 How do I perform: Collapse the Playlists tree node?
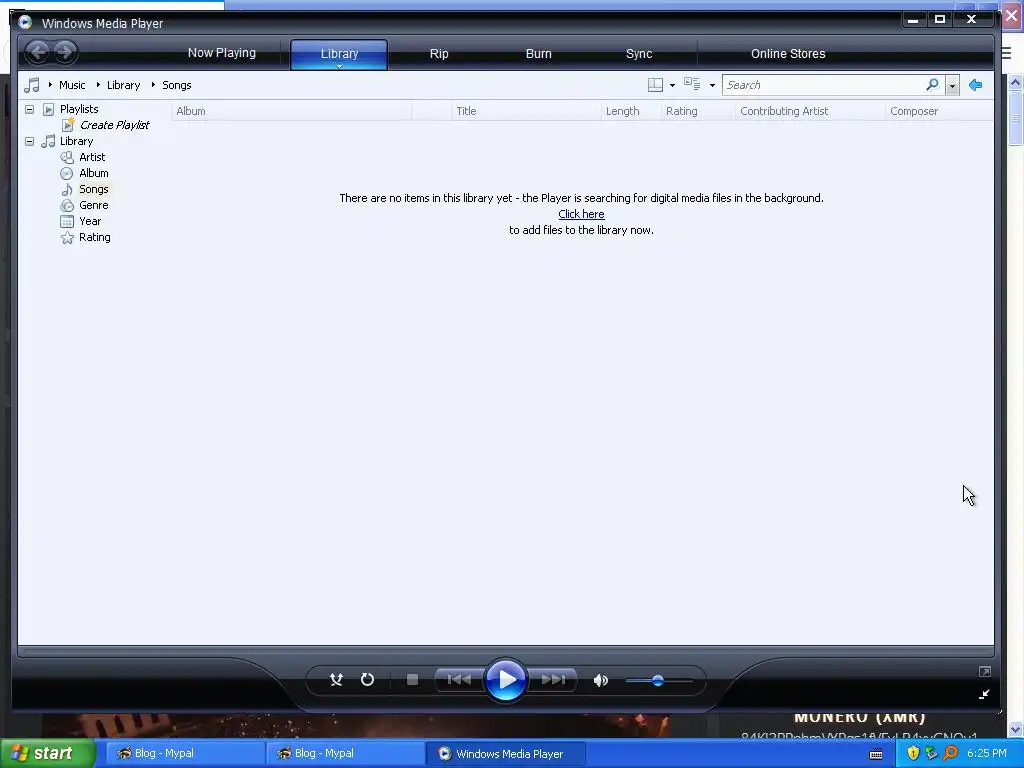click(x=29, y=109)
